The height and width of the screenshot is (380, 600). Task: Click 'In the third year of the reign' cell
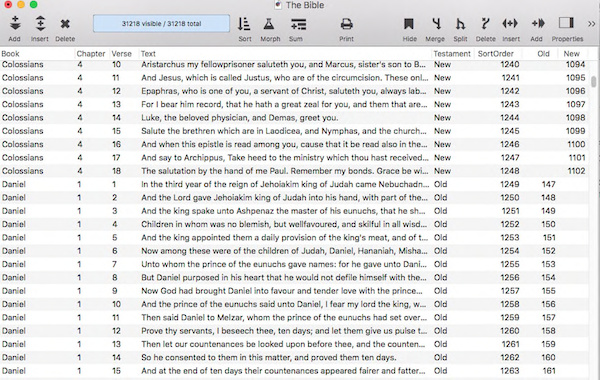[x=285, y=184]
